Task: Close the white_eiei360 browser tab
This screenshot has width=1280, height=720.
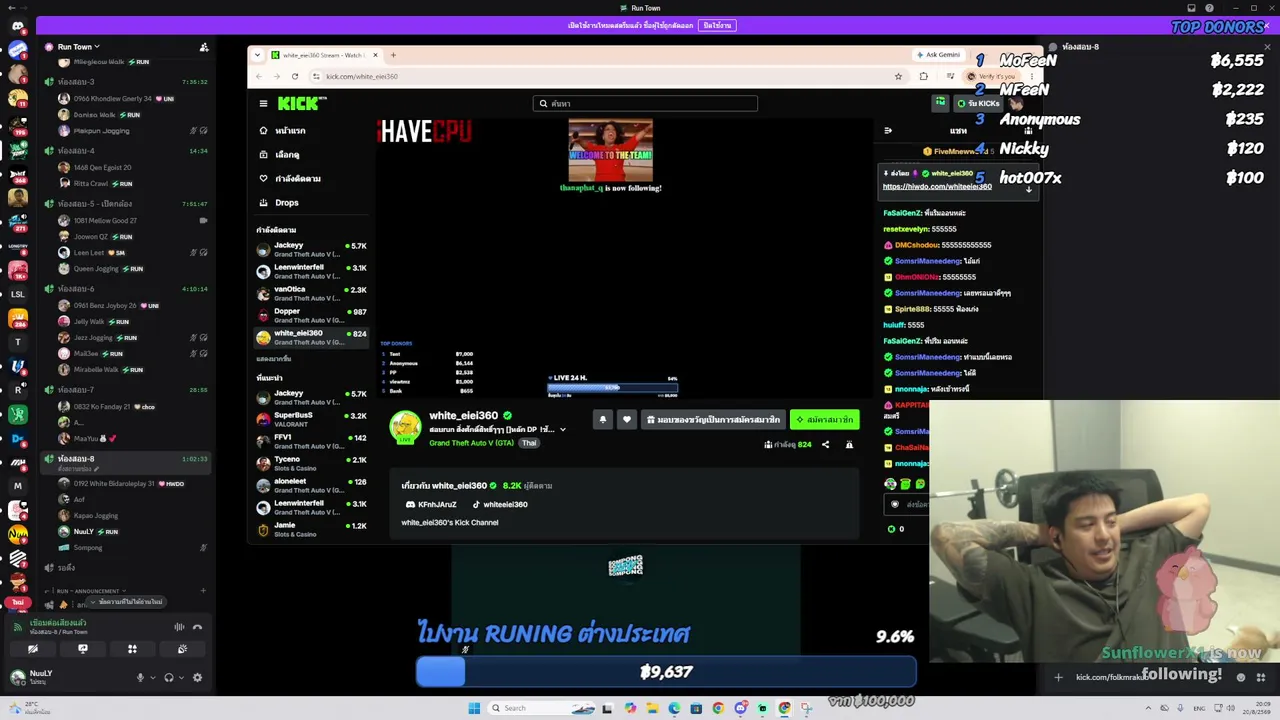Action: click(376, 55)
